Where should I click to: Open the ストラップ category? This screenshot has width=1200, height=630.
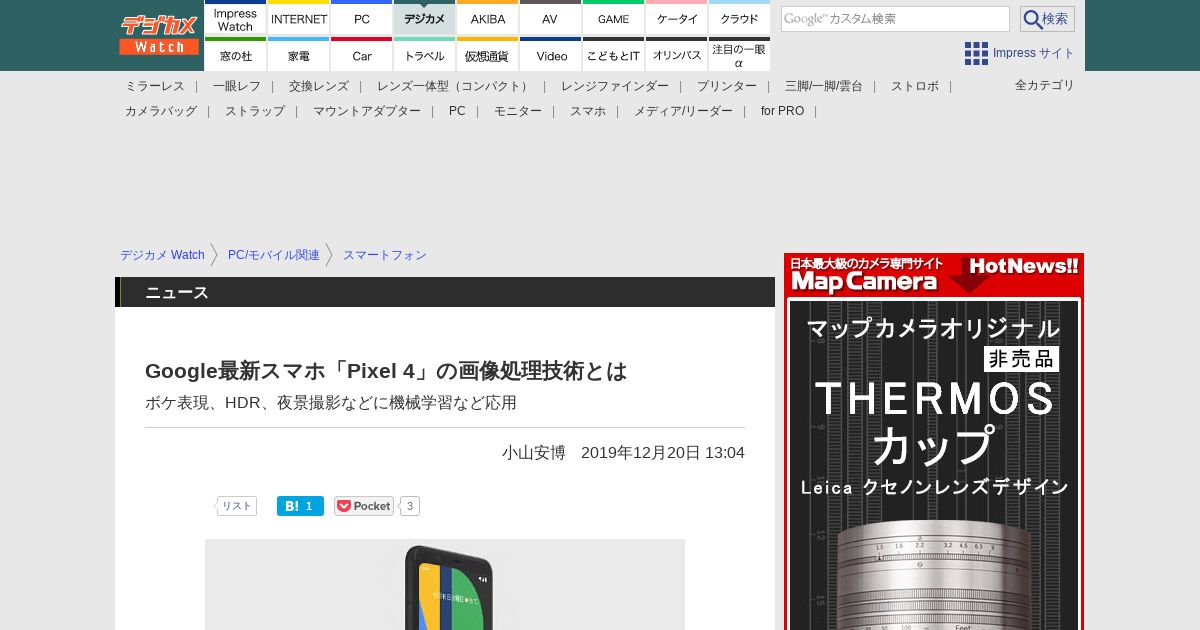click(x=255, y=111)
